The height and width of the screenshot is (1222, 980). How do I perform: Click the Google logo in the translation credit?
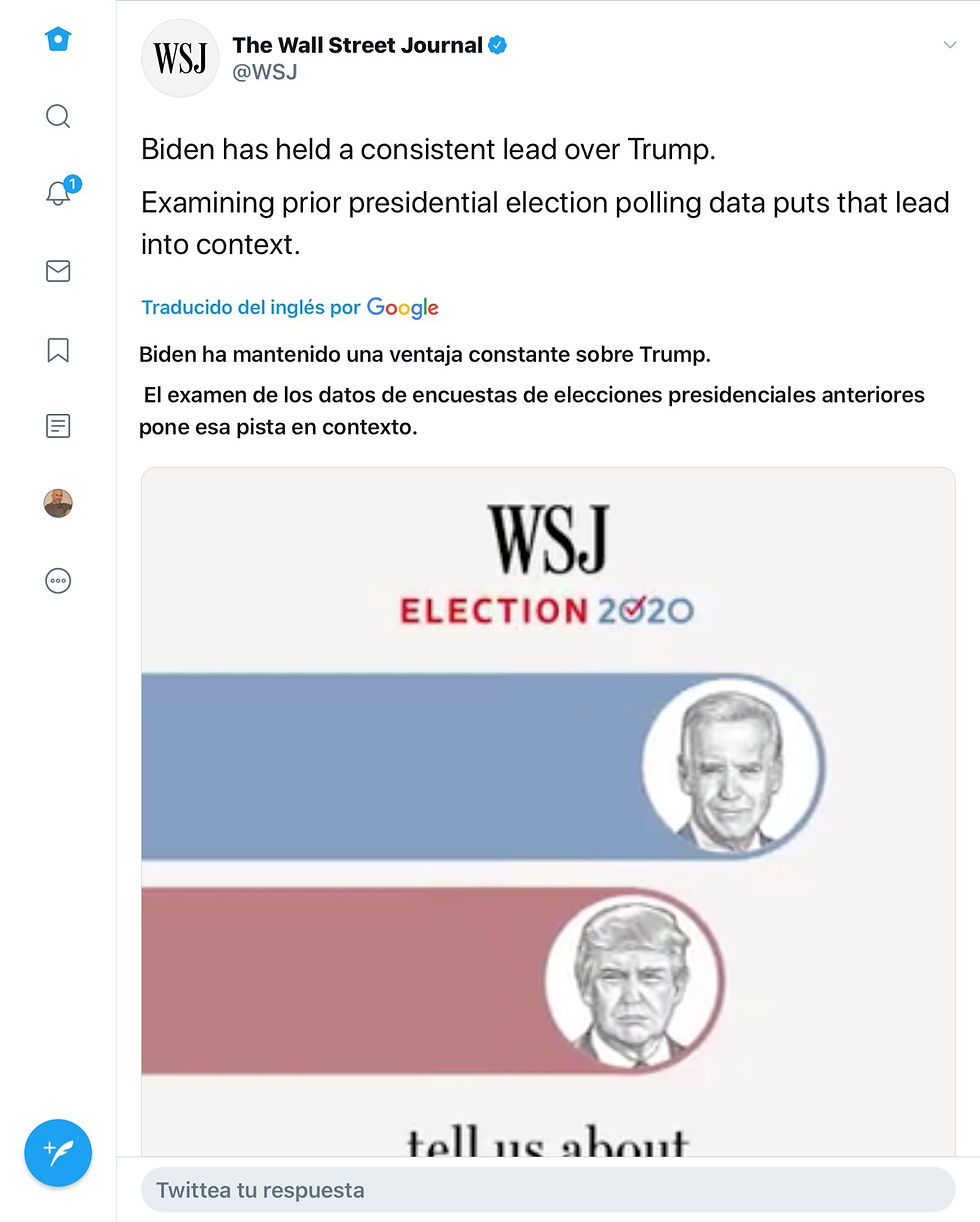point(403,307)
